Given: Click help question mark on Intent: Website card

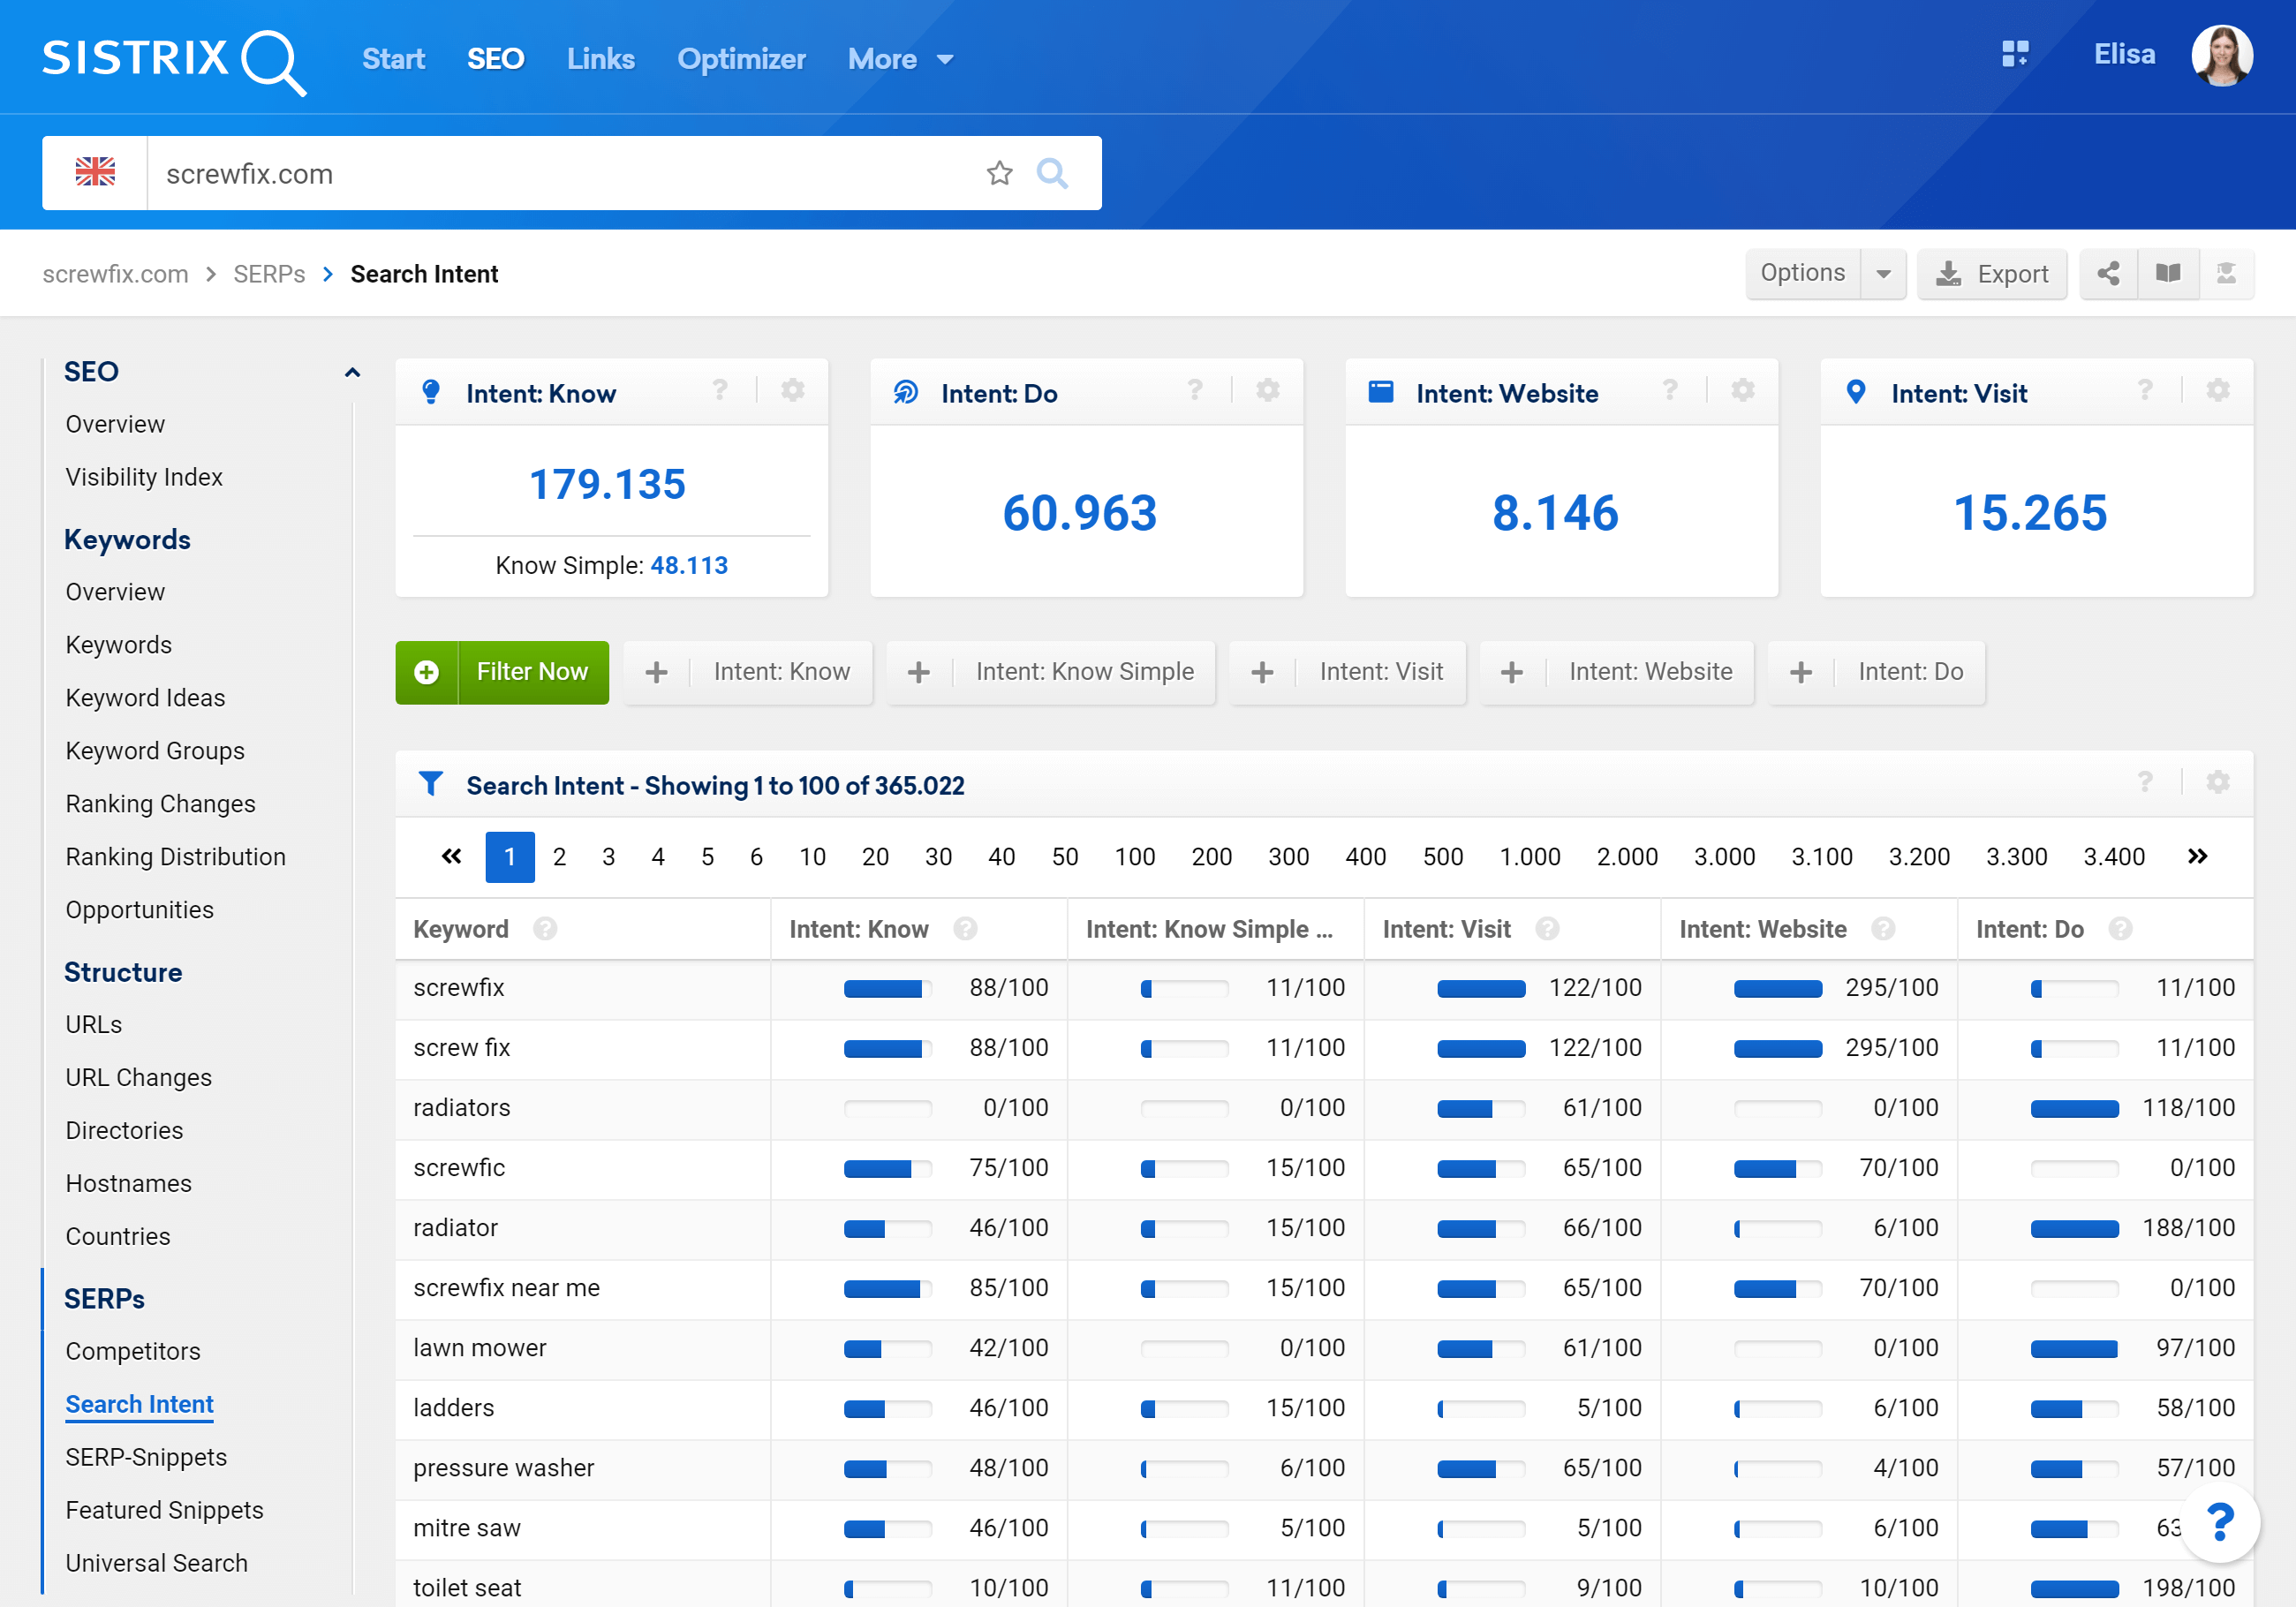Looking at the screenshot, I should pos(1670,390).
